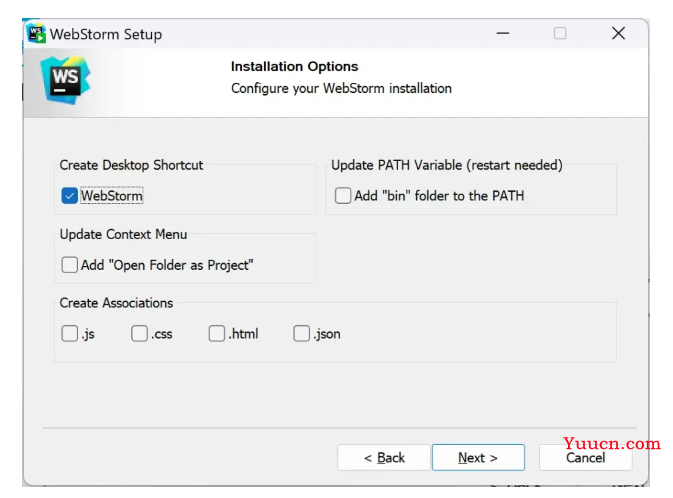Click the "Update Context Menu" group label
The image size is (673, 498).
(123, 234)
